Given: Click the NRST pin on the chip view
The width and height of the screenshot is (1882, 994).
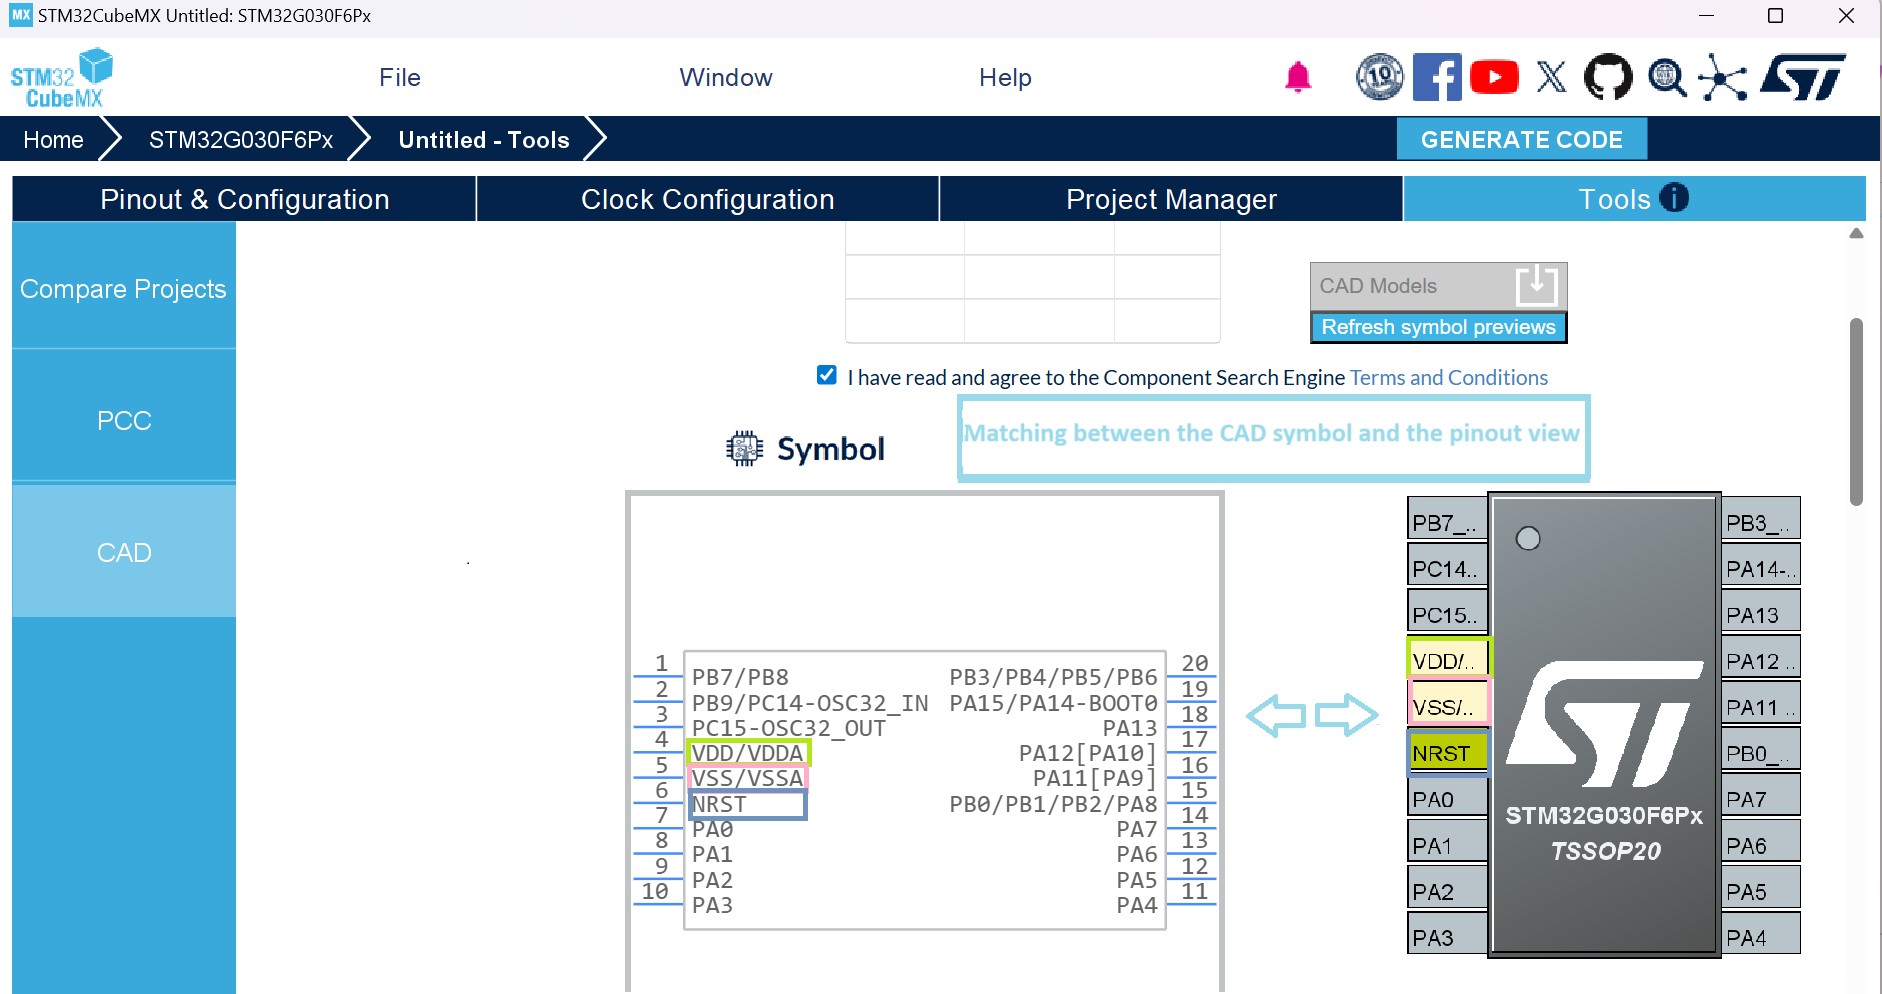Looking at the screenshot, I should point(1448,752).
